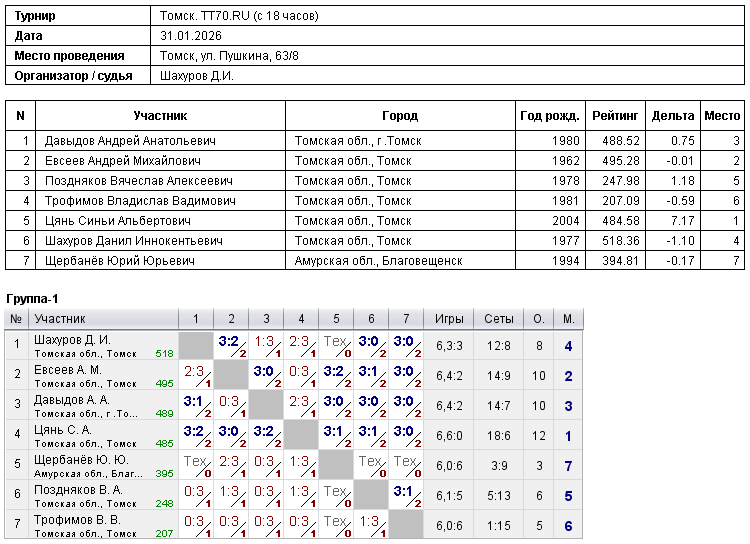Click the Сеты column header in group table
The image size is (750, 544).
500,319
